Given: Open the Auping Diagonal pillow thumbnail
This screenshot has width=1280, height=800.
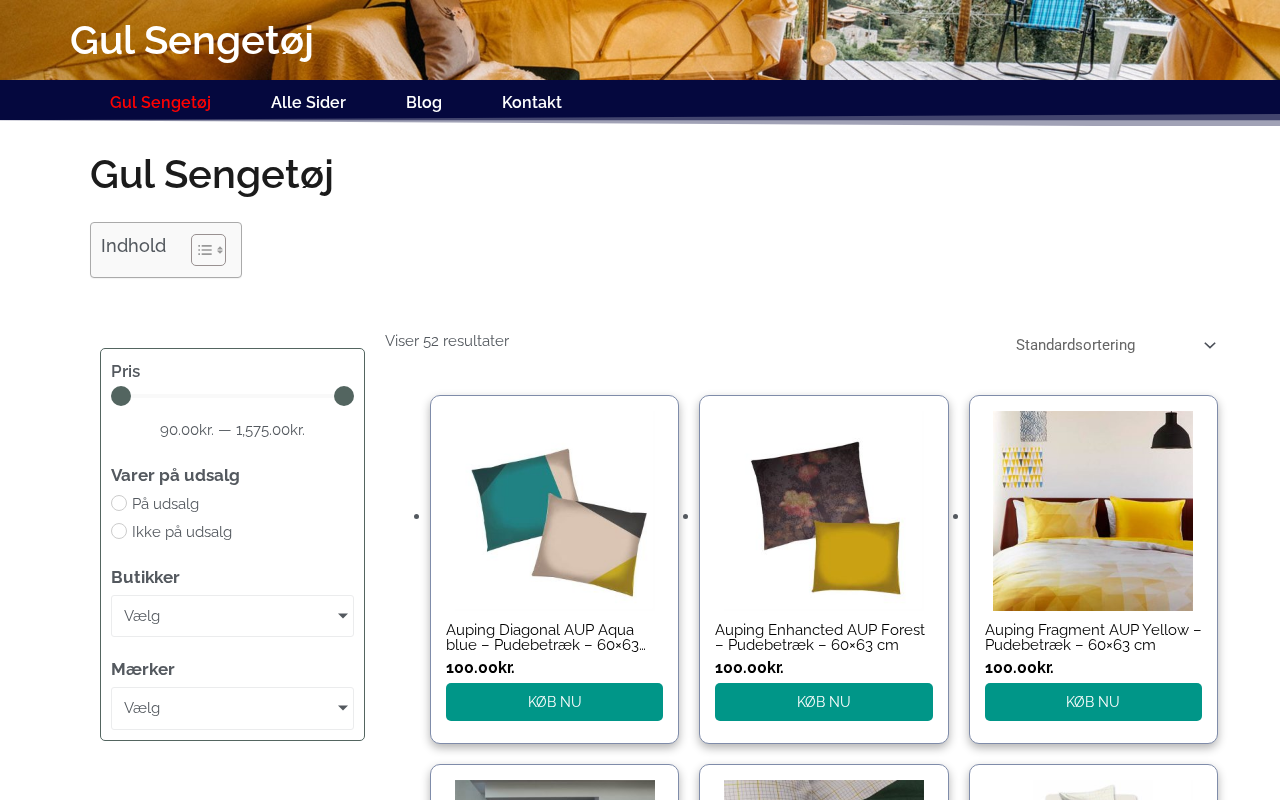Looking at the screenshot, I should pos(555,511).
